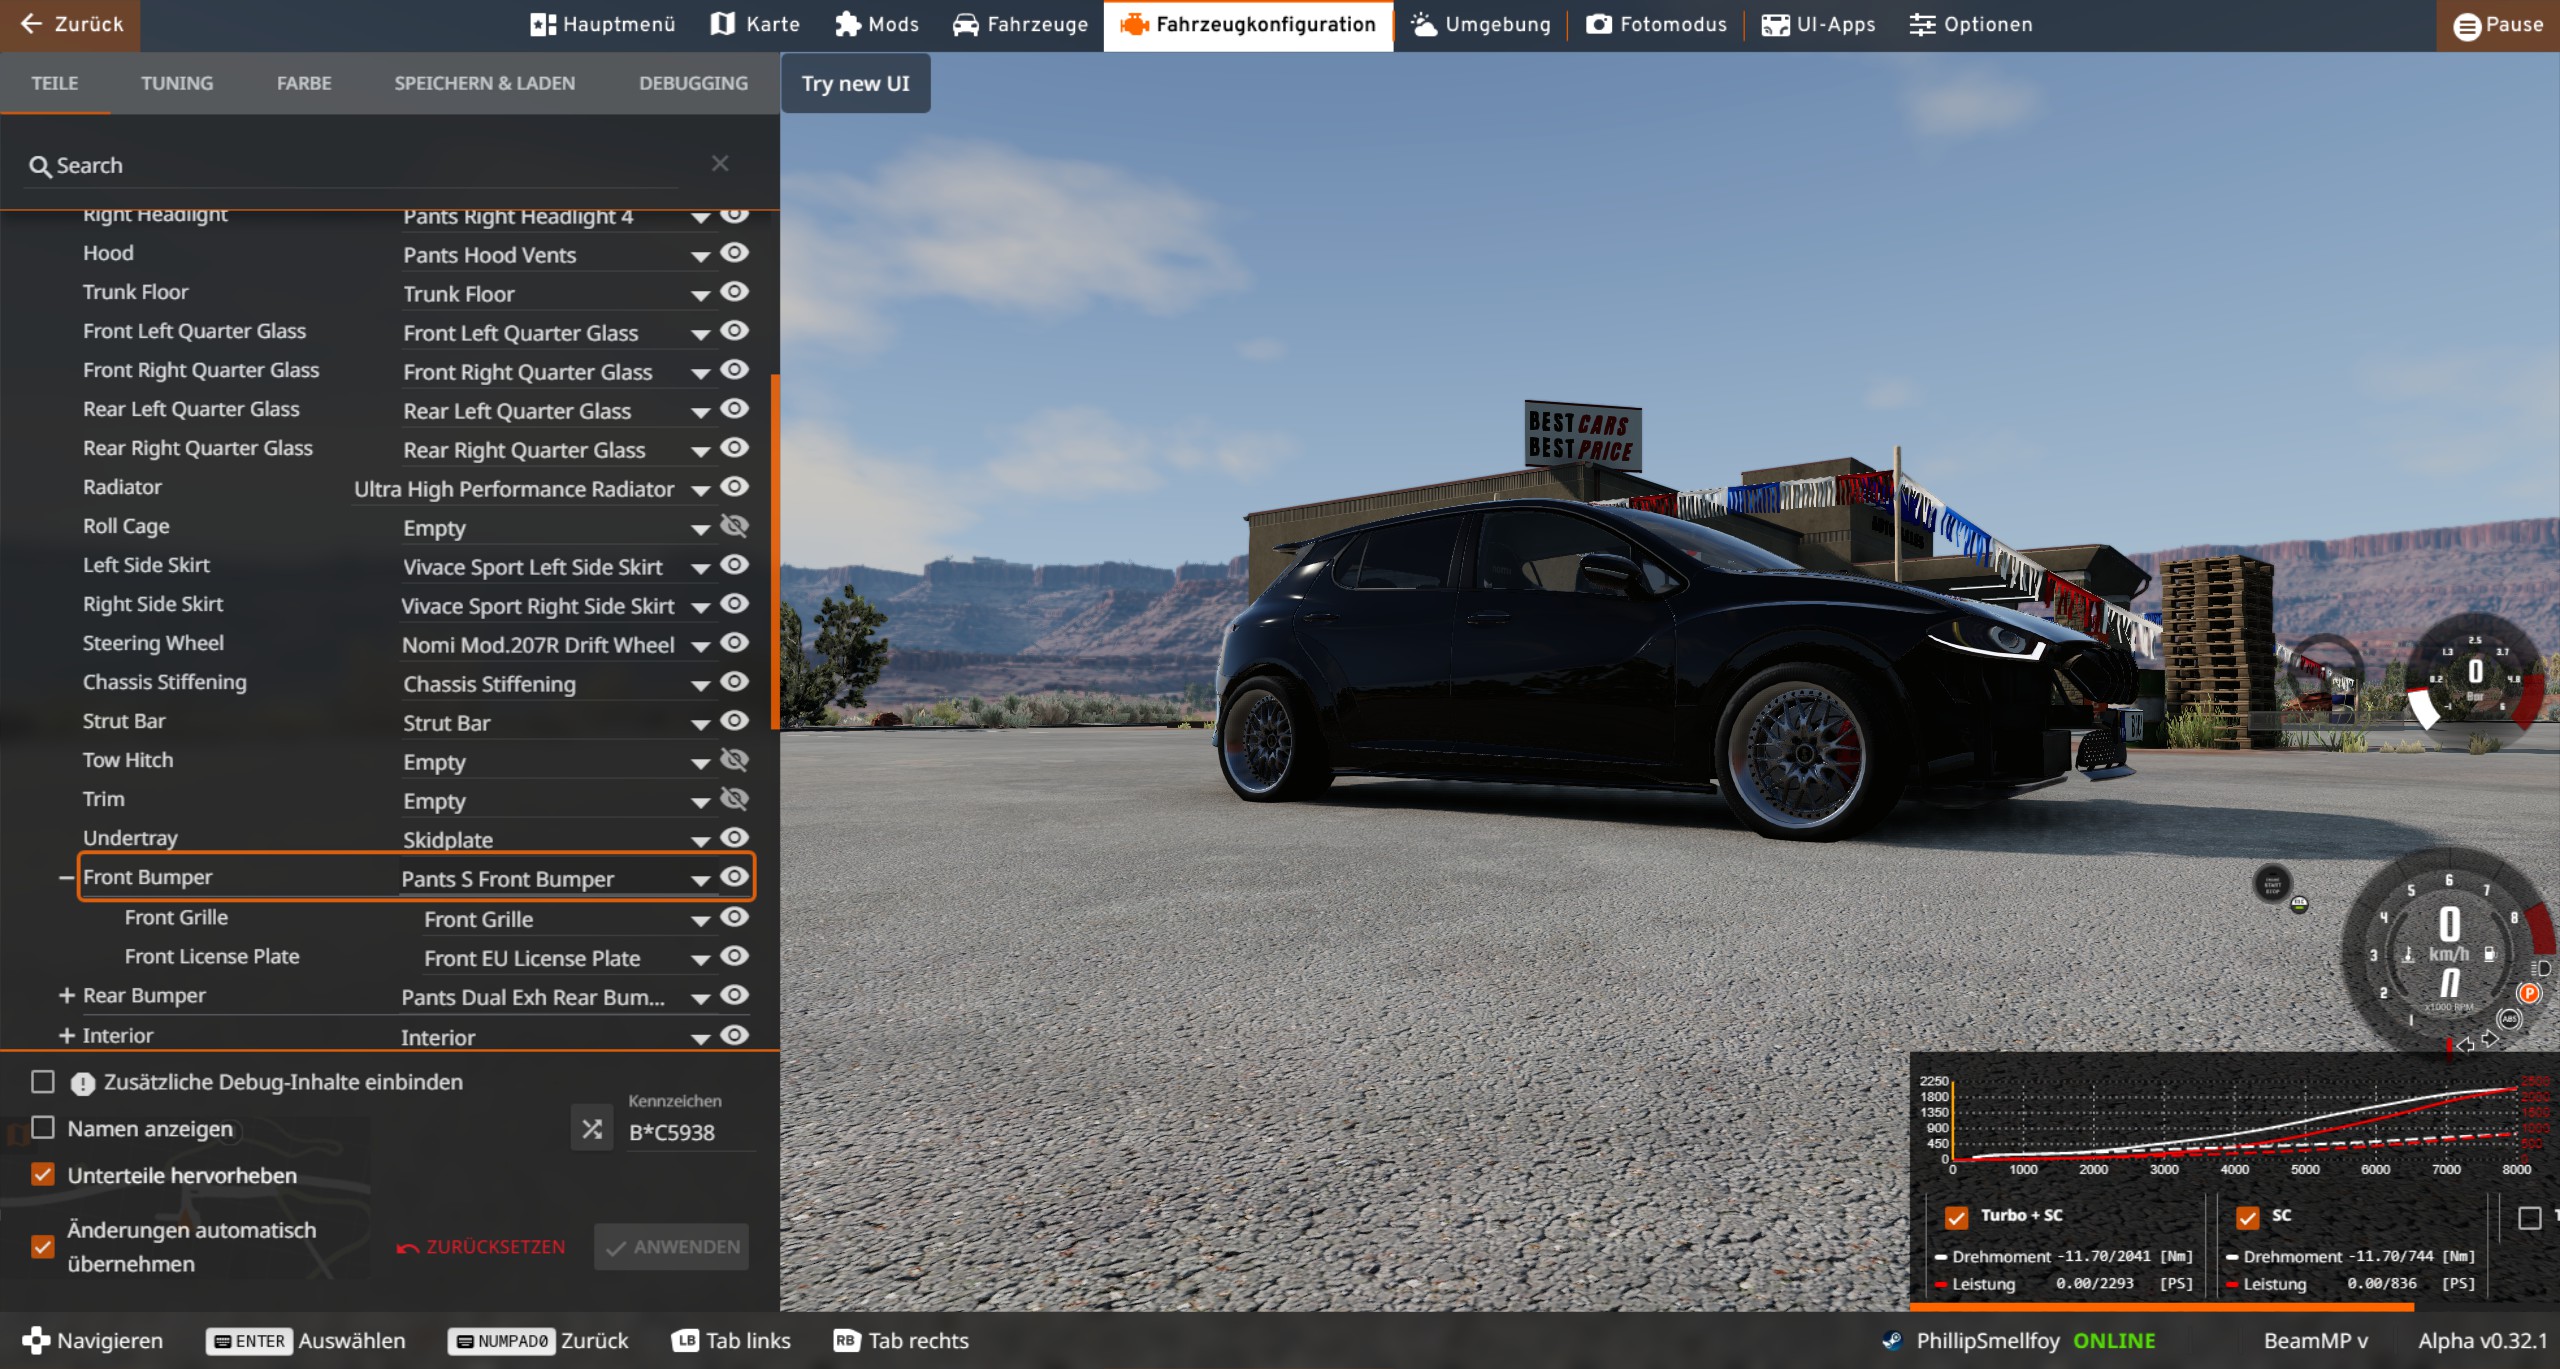Clear the search with the X icon
This screenshot has height=1369, width=2560.
coord(720,164)
